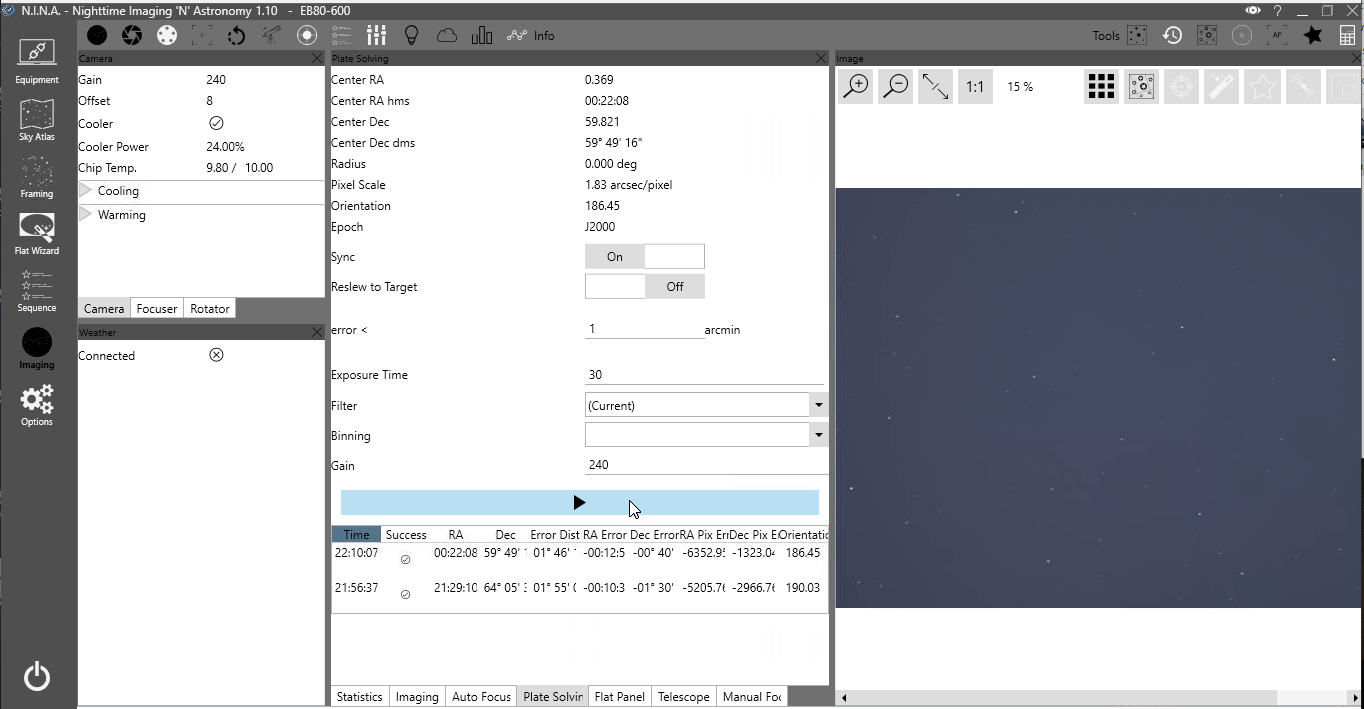Open the Flat Wizard section

click(37, 234)
